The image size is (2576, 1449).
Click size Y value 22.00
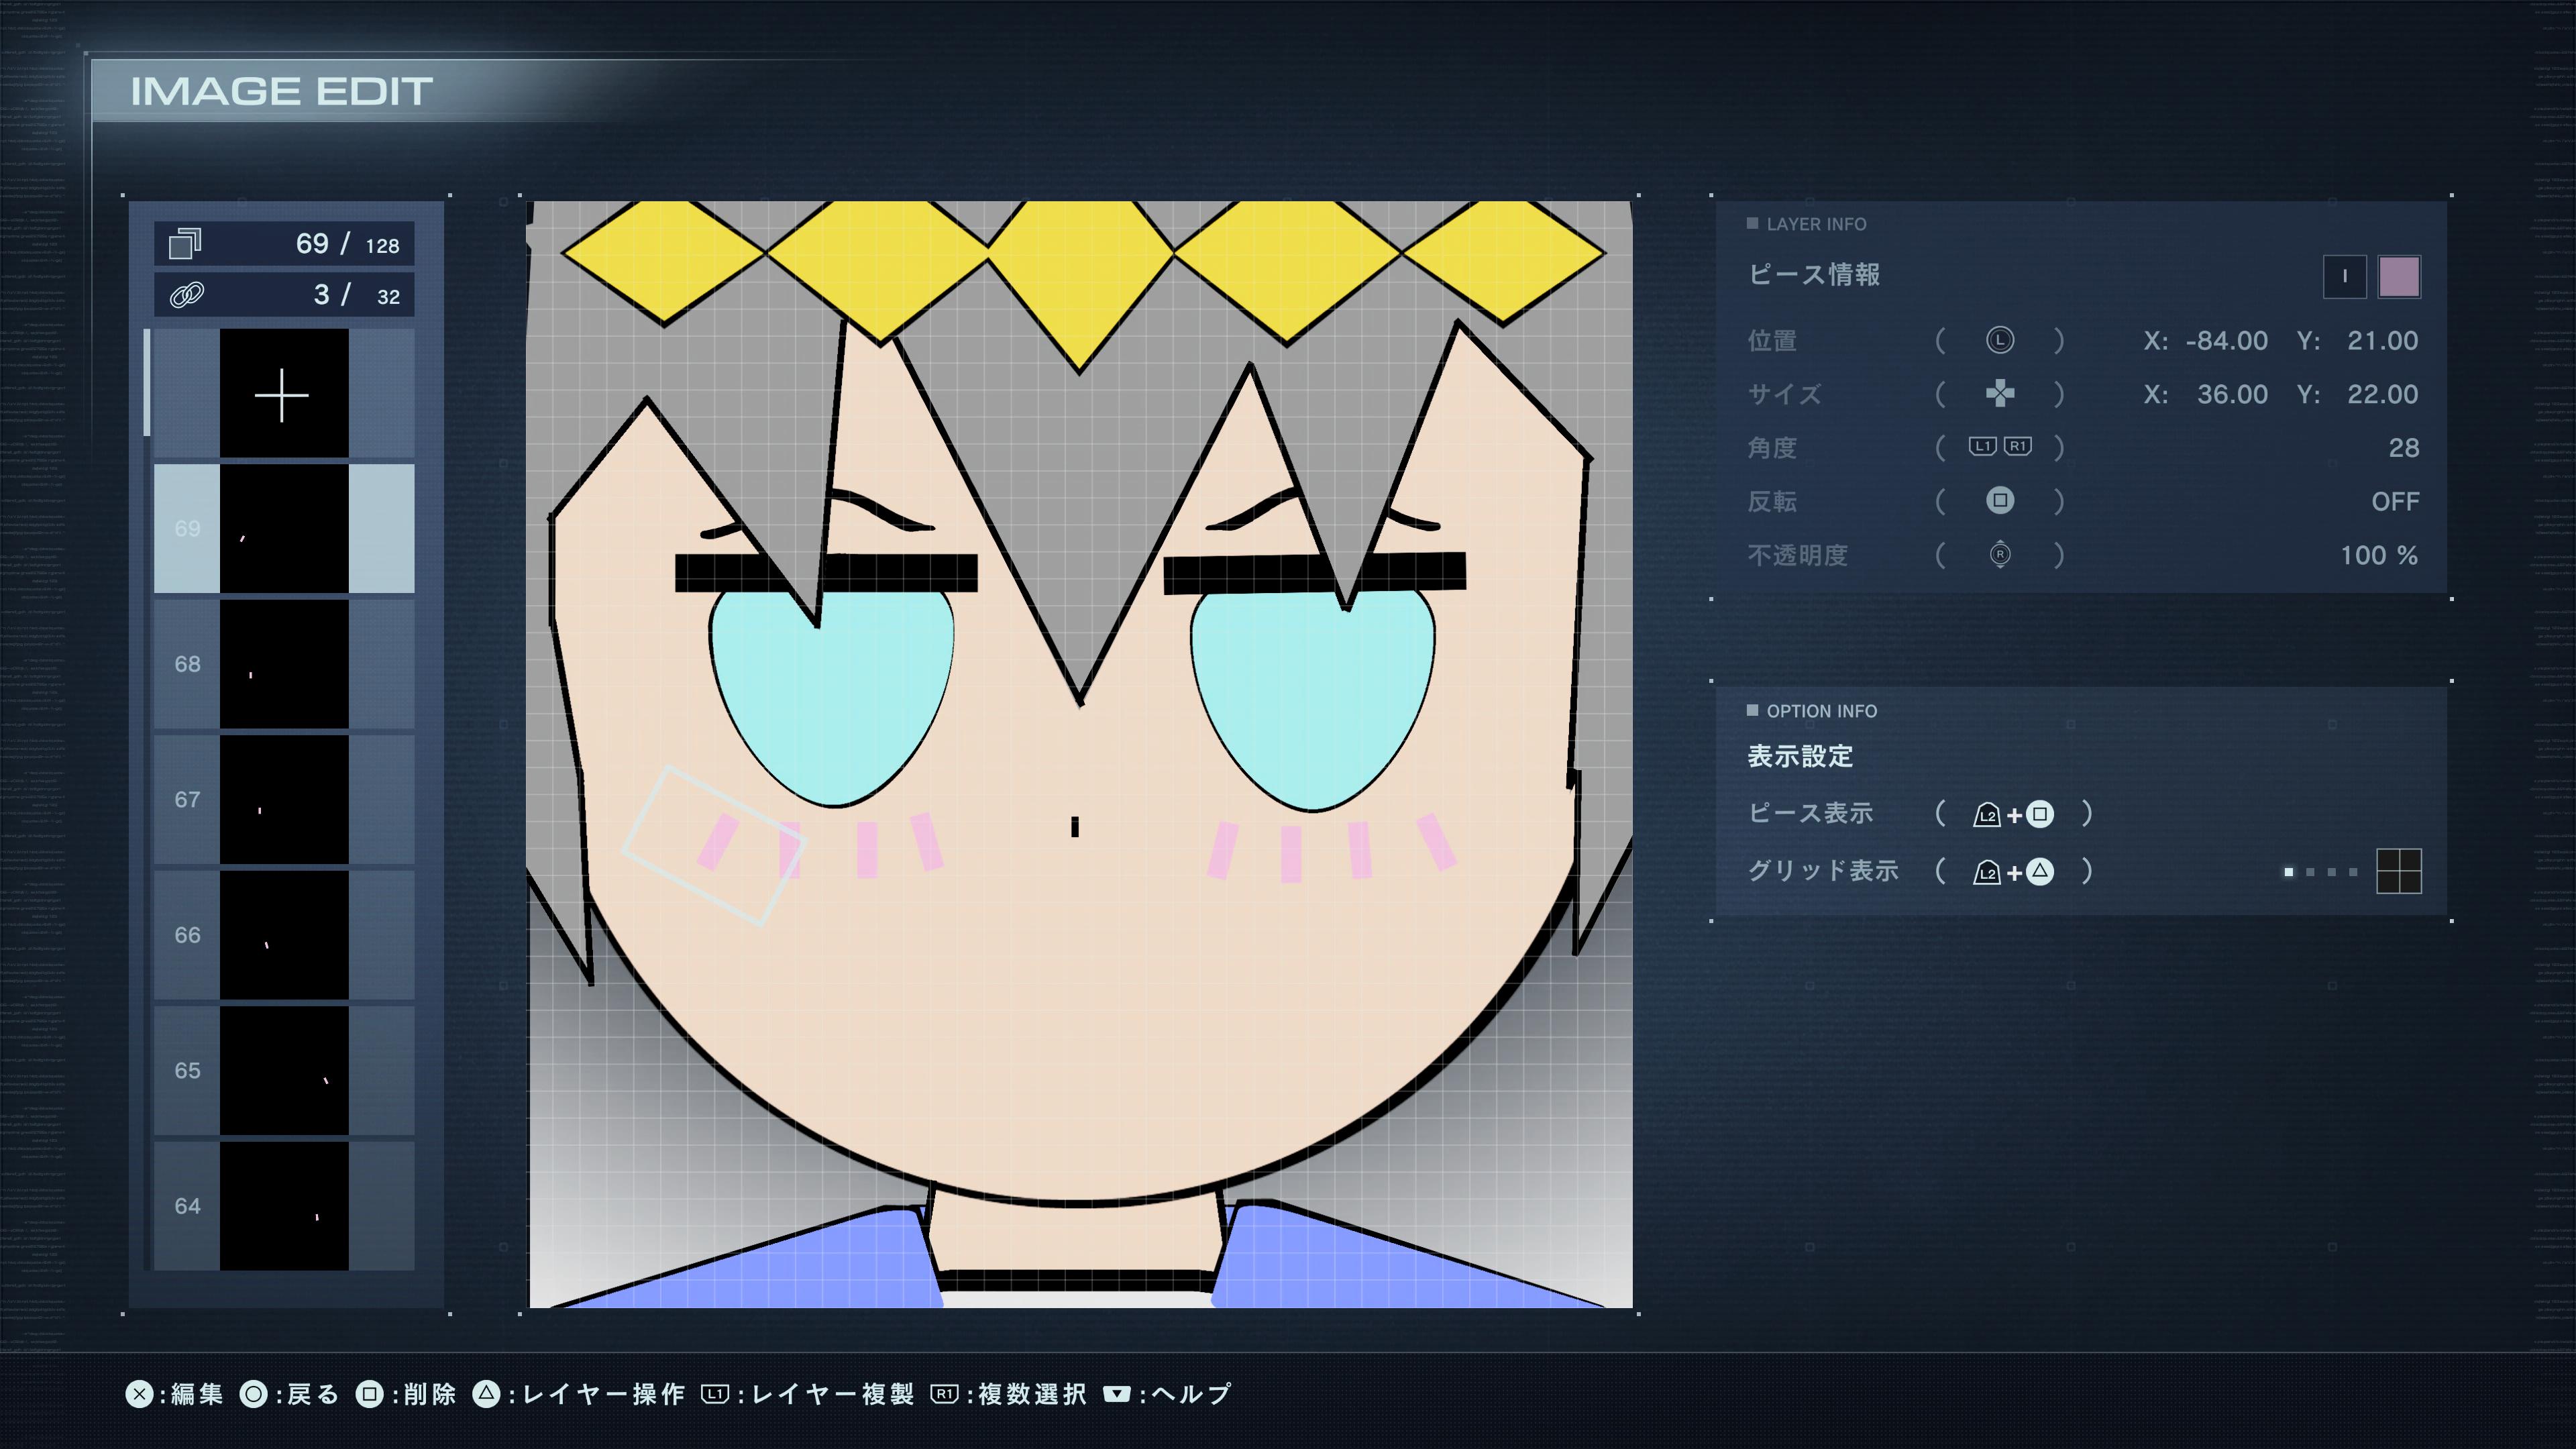pos(2383,394)
